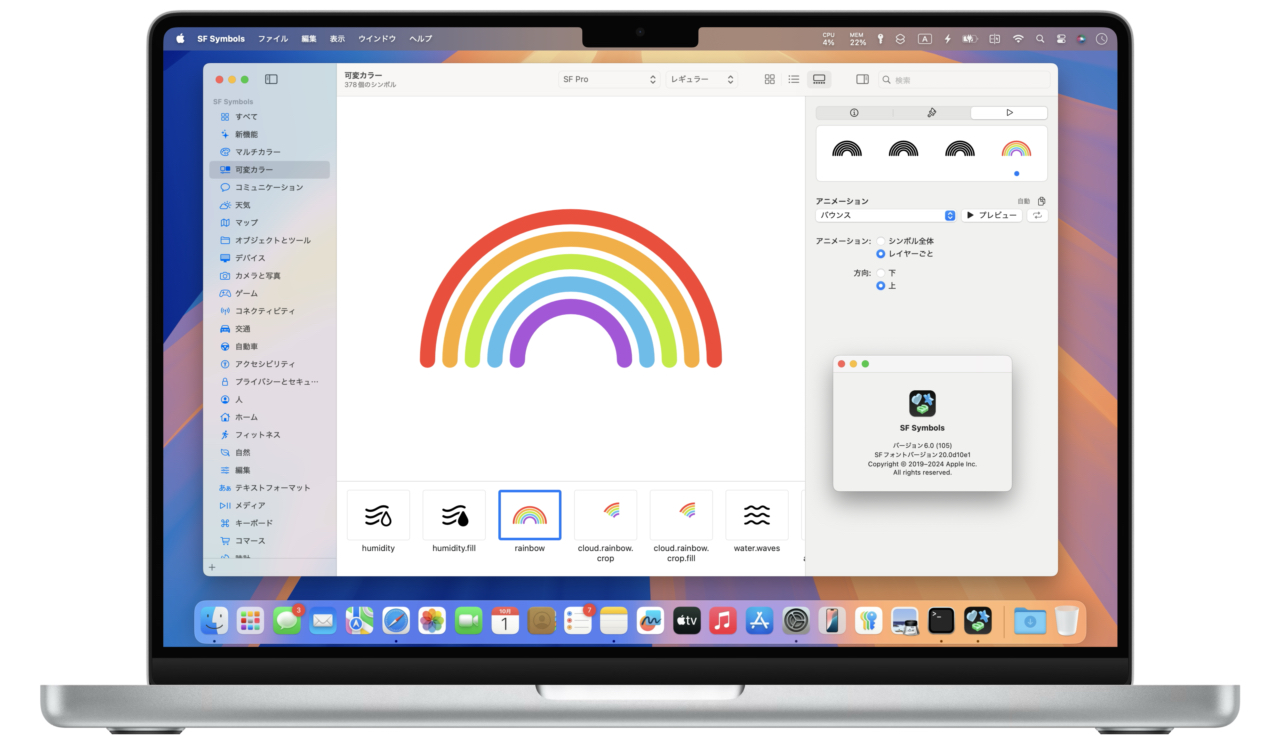Toggle the animation repeat loop button
The image size is (1280, 744).
1037,215
